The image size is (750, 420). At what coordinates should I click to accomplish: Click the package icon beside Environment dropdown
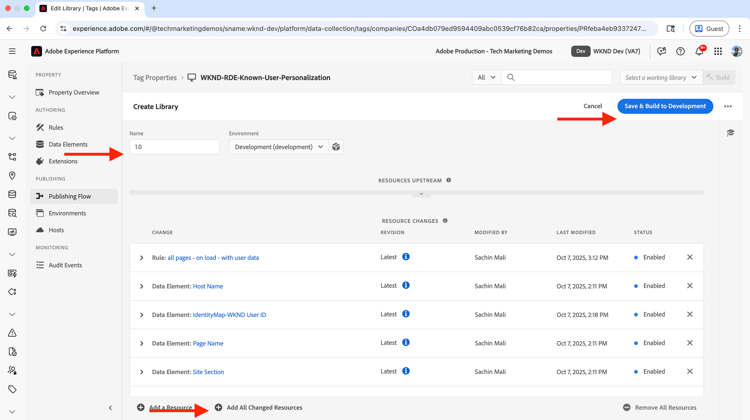pyautogui.click(x=336, y=147)
